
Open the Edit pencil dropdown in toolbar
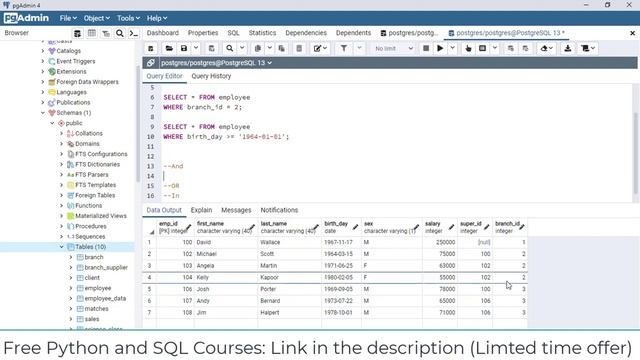pyautogui.click(x=320, y=48)
